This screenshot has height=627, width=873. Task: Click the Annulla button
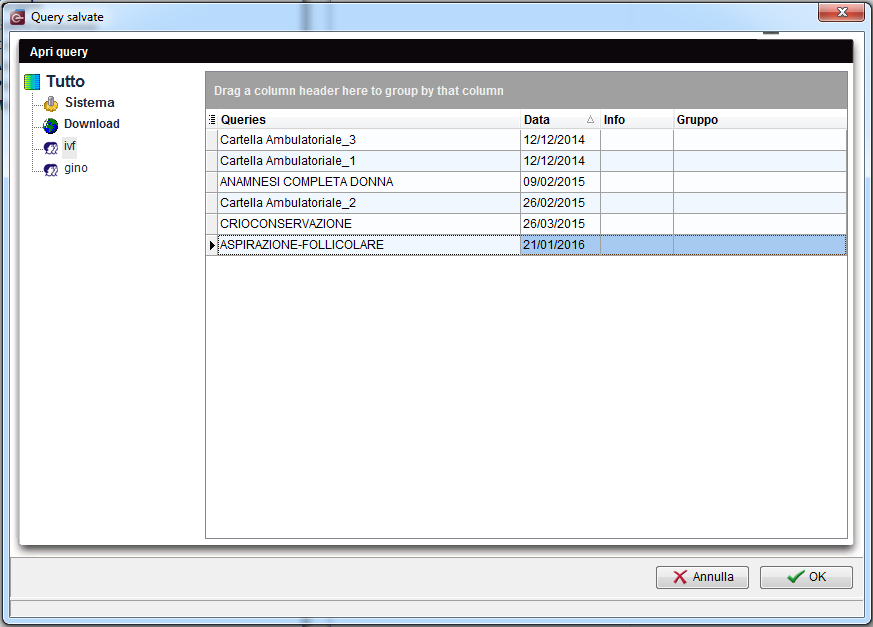click(702, 577)
